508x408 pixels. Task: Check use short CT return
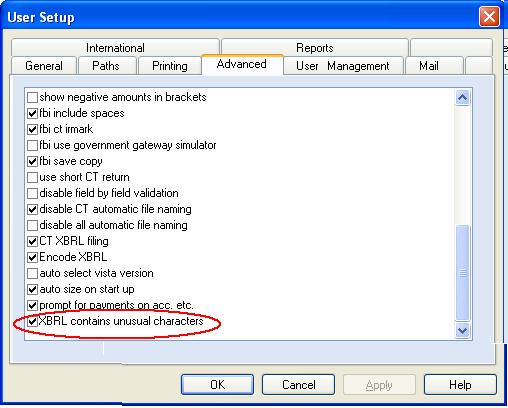coord(32,177)
